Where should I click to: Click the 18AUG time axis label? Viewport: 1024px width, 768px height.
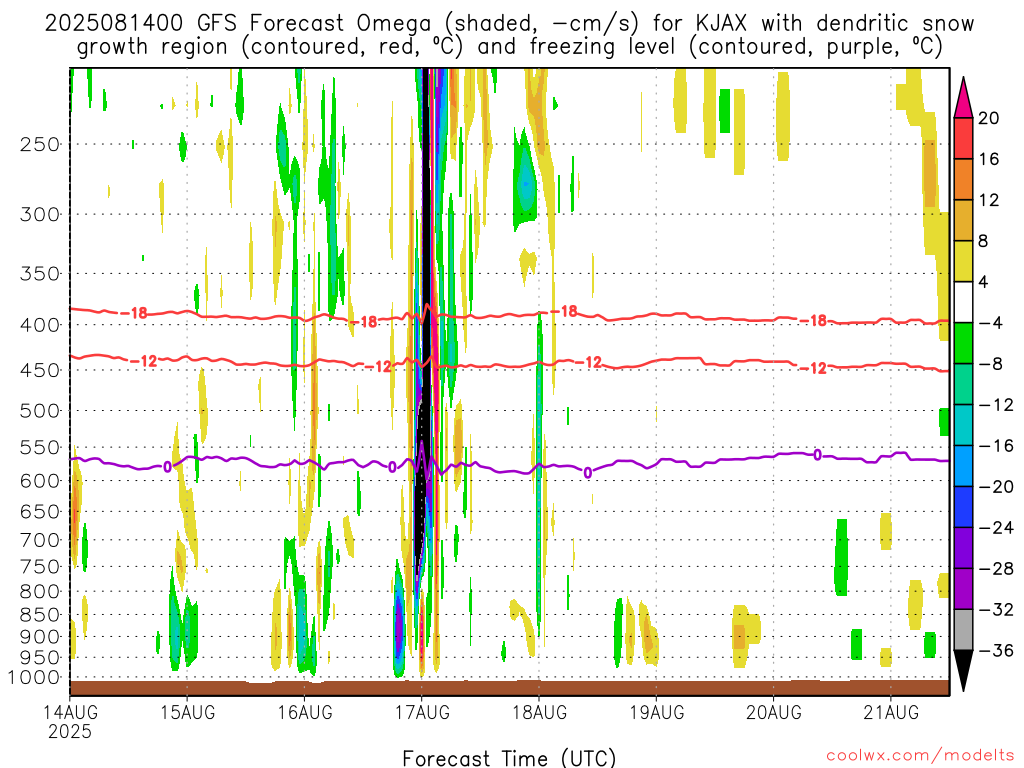point(539,712)
